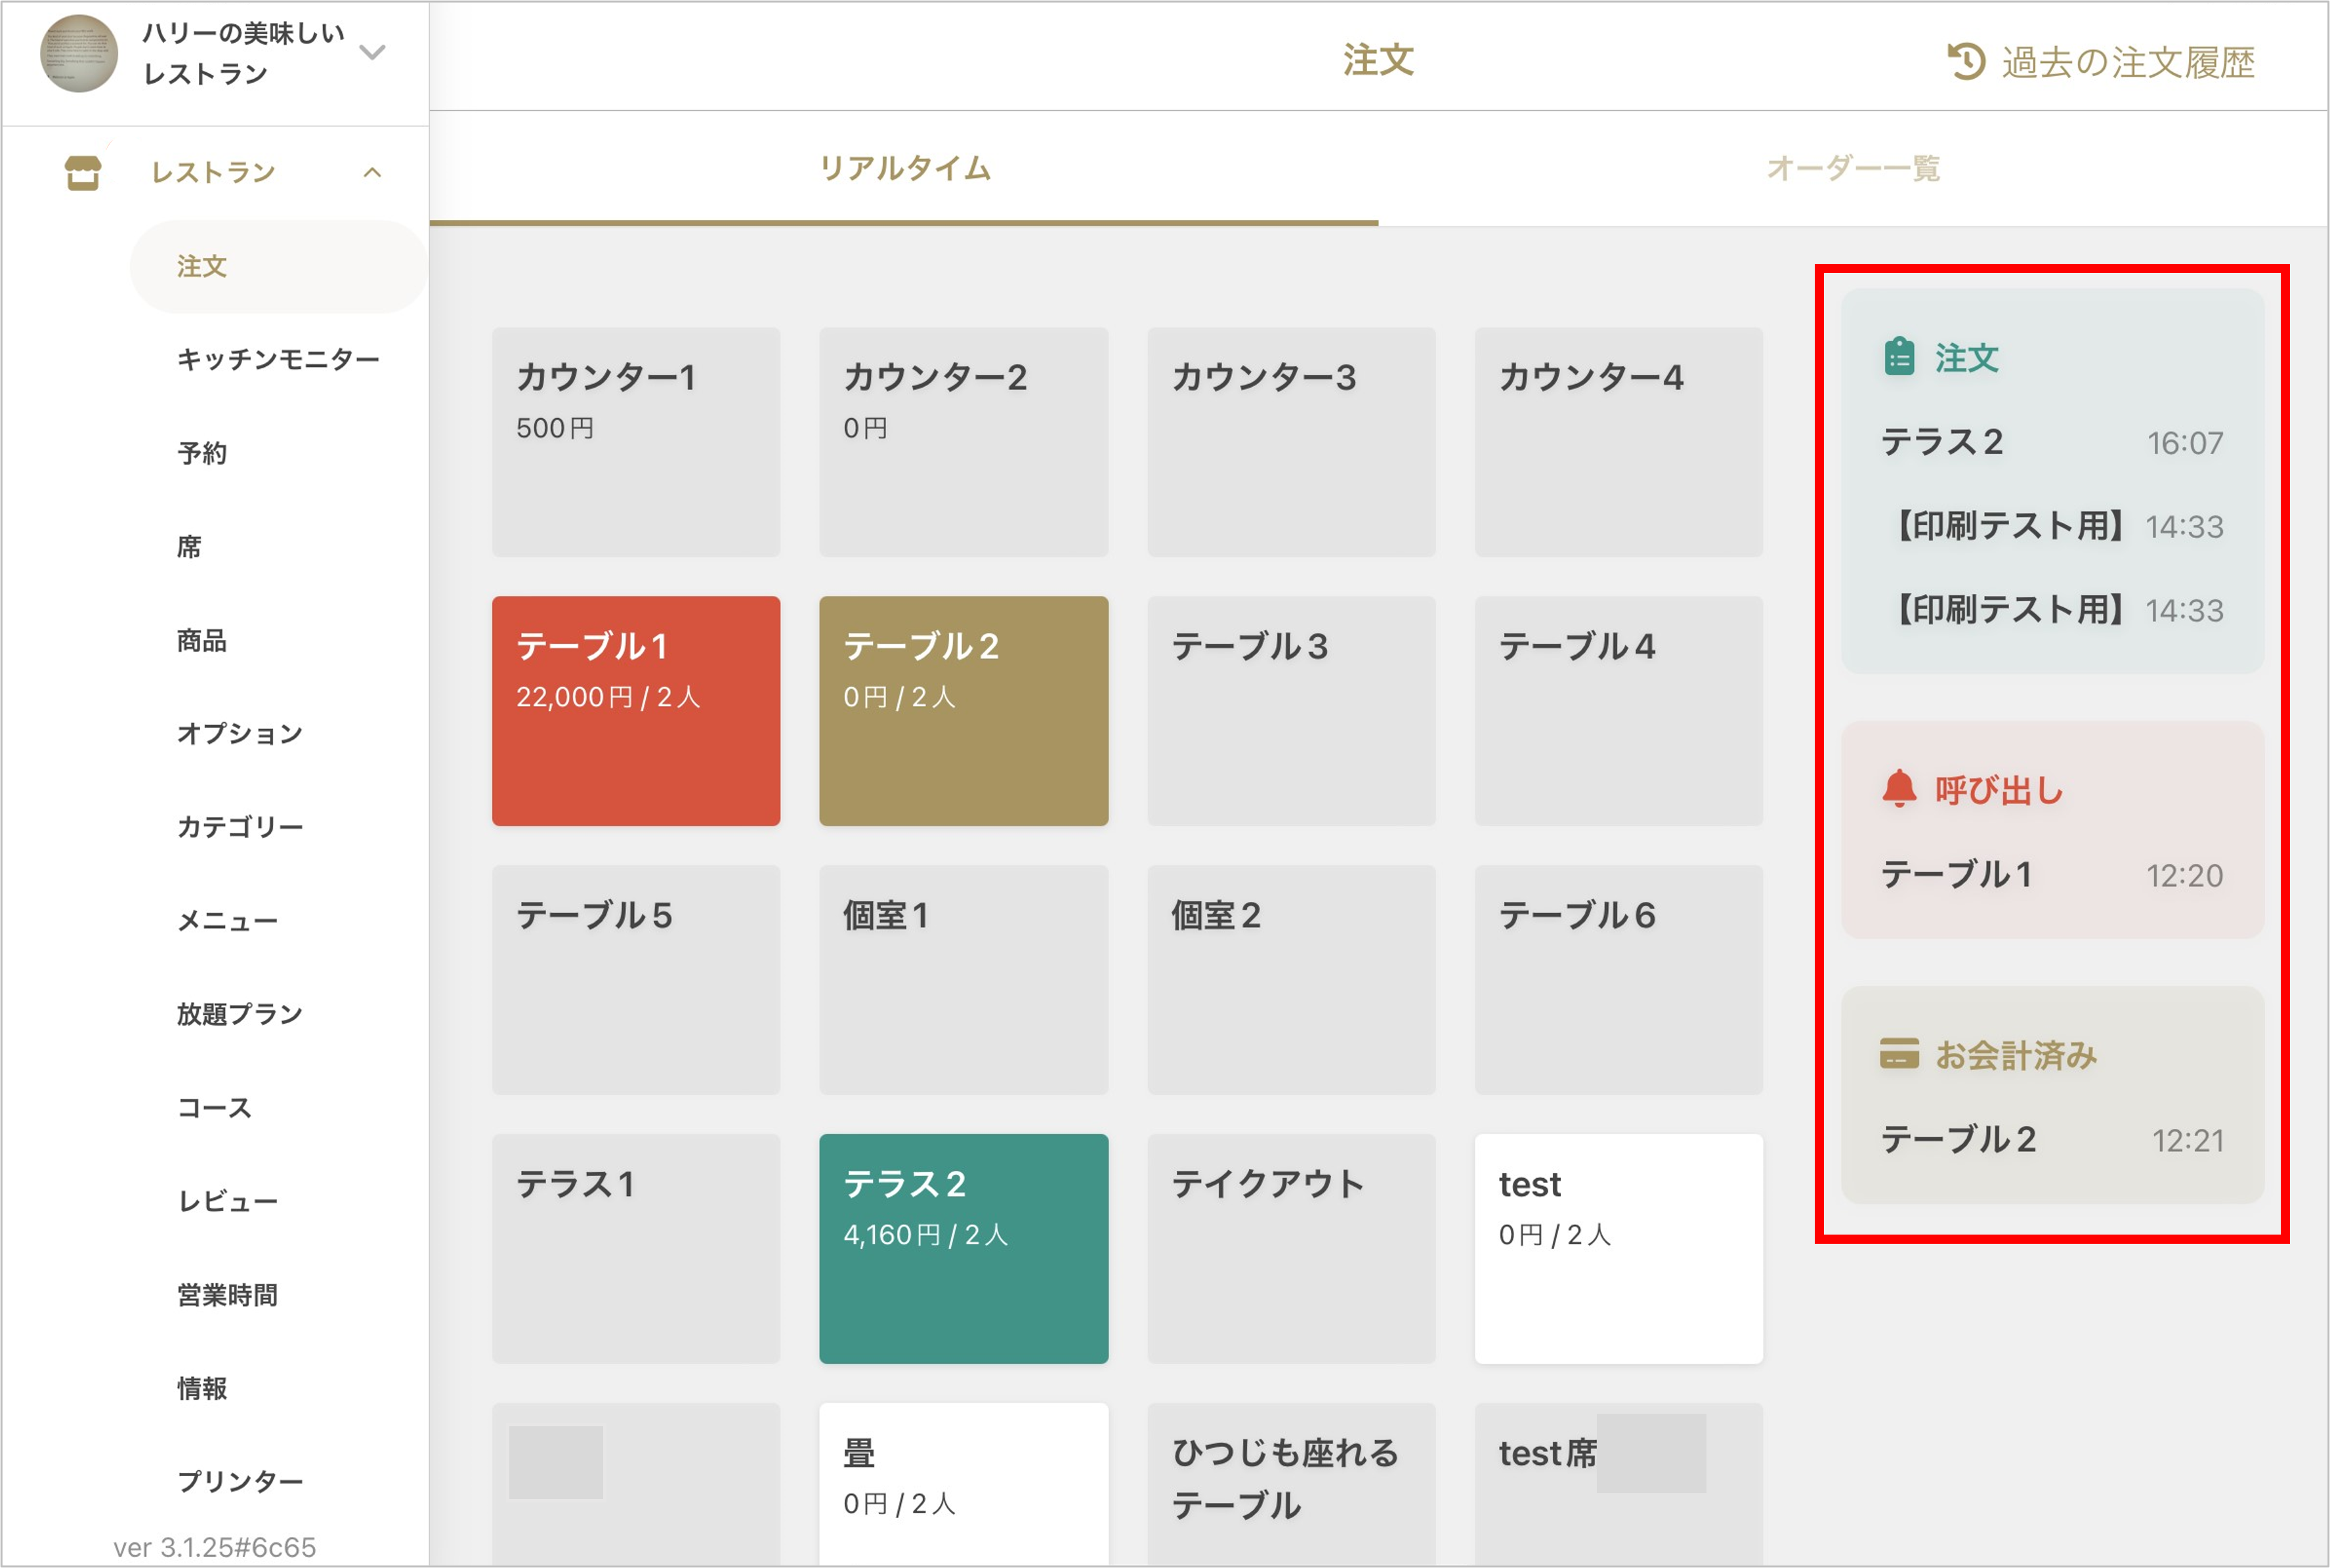2330x1568 pixels.
Task: Open the 個室1 card
Action: coord(964,980)
